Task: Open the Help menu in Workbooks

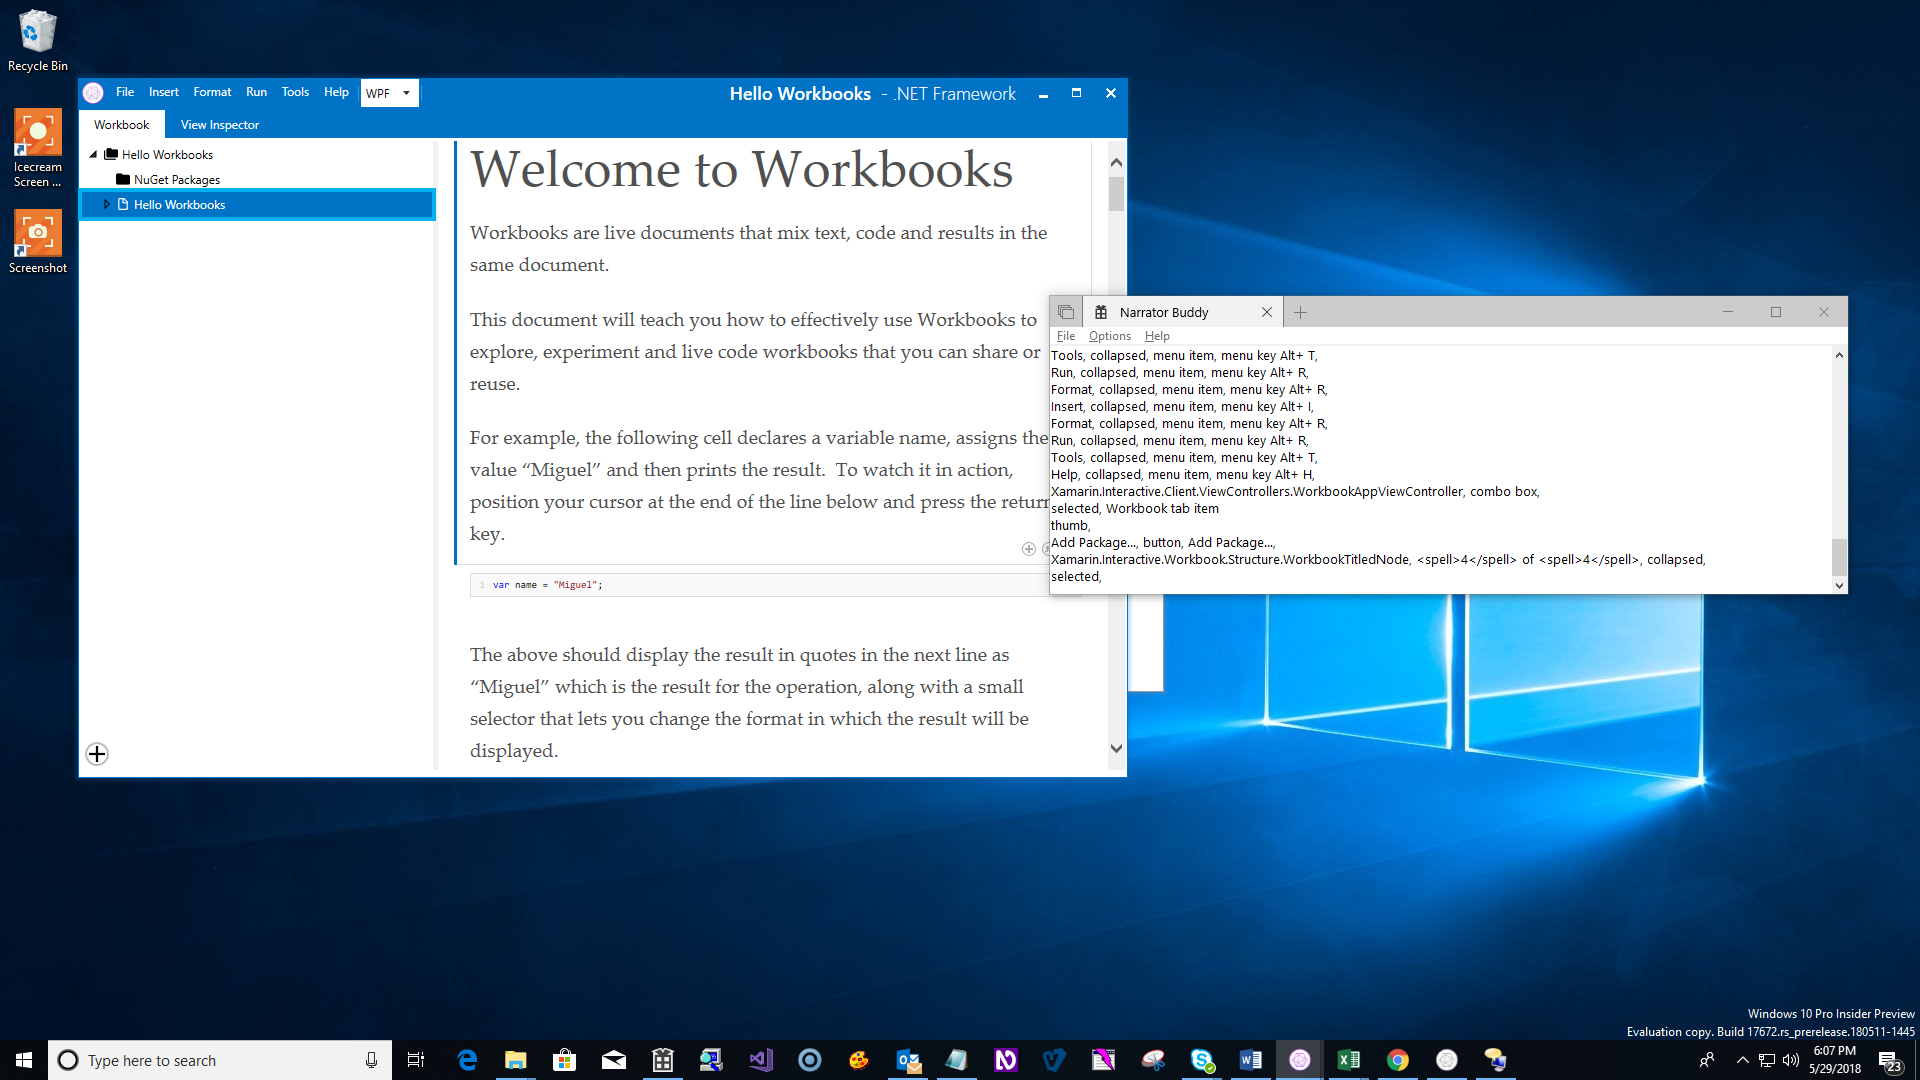Action: 336,92
